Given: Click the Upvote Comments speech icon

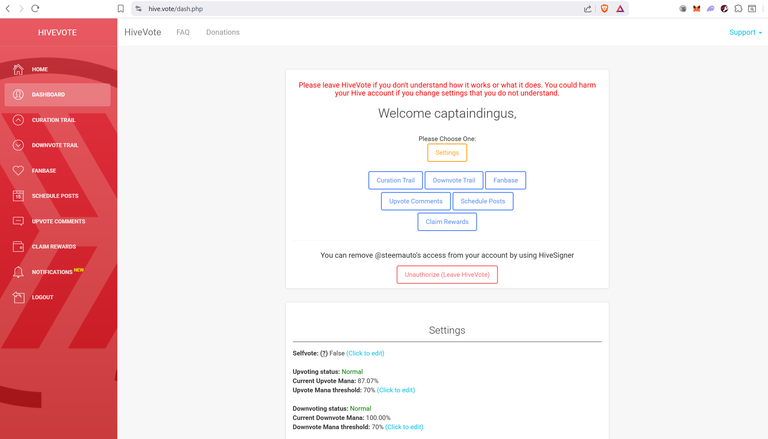Looking at the screenshot, I should coord(18,221).
